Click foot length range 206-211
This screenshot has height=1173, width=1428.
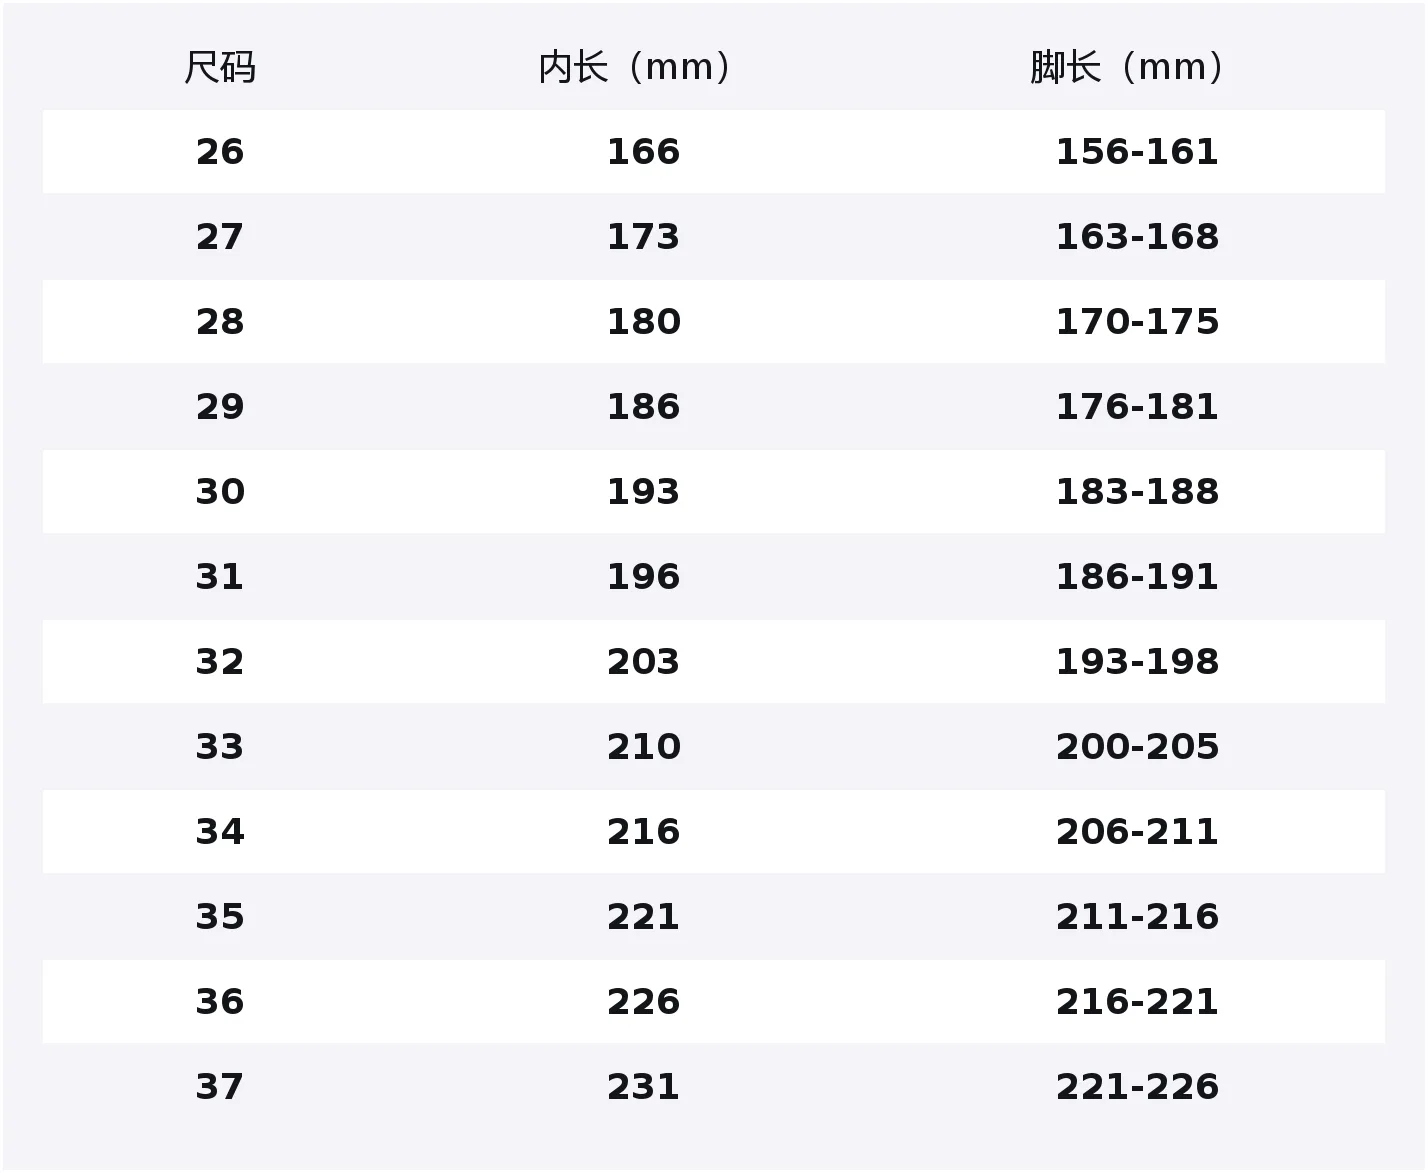[x=1137, y=832]
